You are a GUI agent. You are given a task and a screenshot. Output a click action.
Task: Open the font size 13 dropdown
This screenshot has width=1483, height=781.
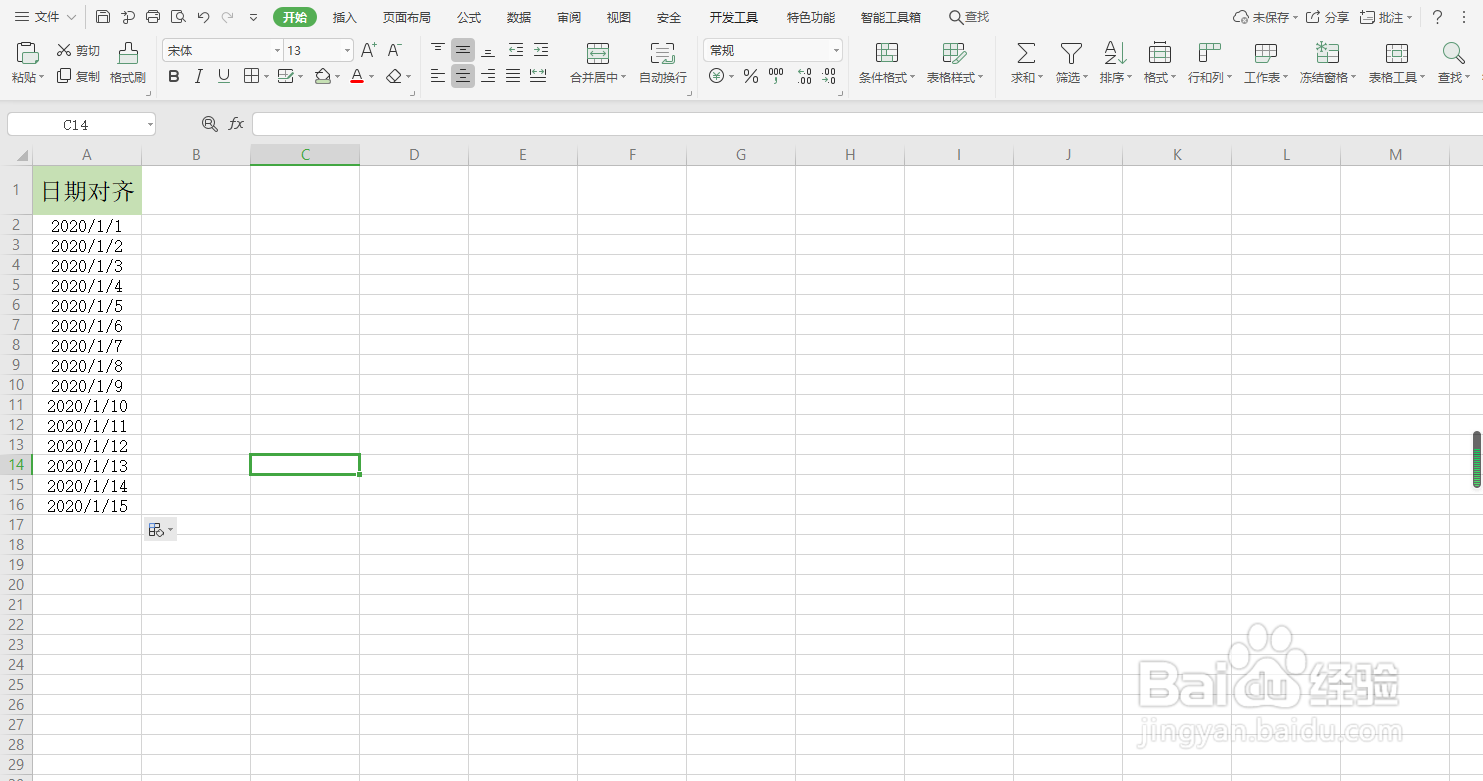[347, 50]
